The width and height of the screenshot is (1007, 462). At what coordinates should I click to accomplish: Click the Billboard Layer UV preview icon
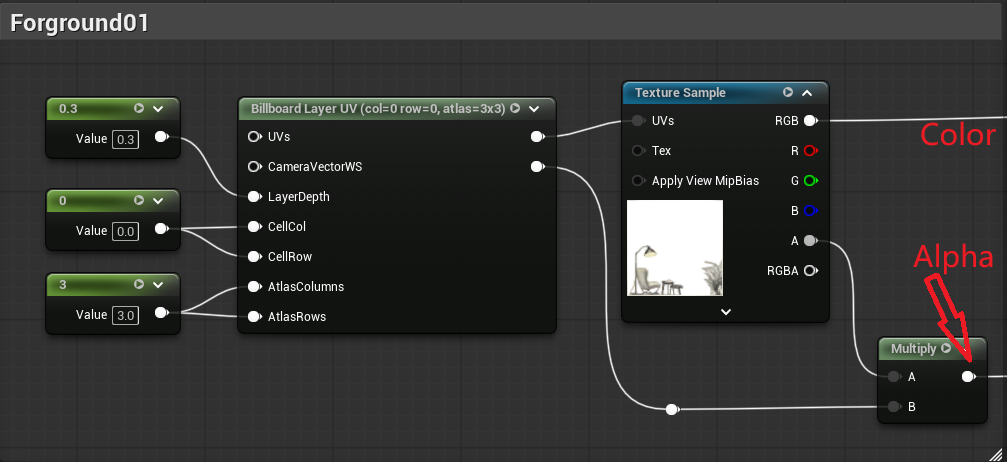click(x=515, y=108)
